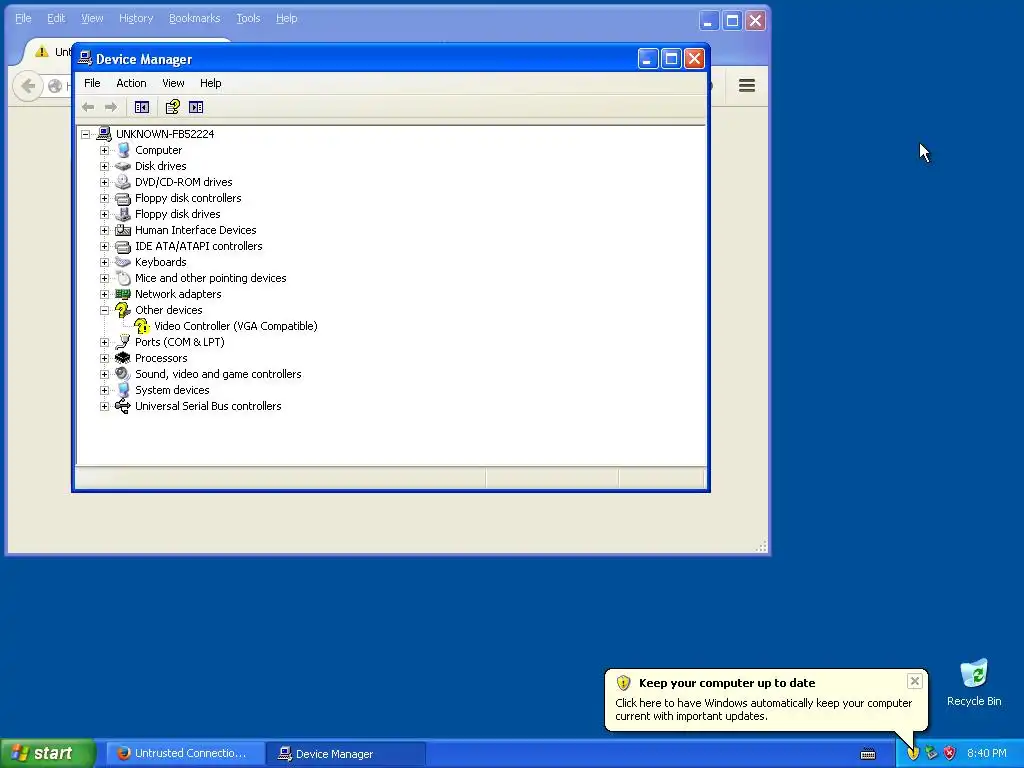1024x768 pixels.
Task: Click the Windows Security shield tray icon
Action: tap(913, 754)
